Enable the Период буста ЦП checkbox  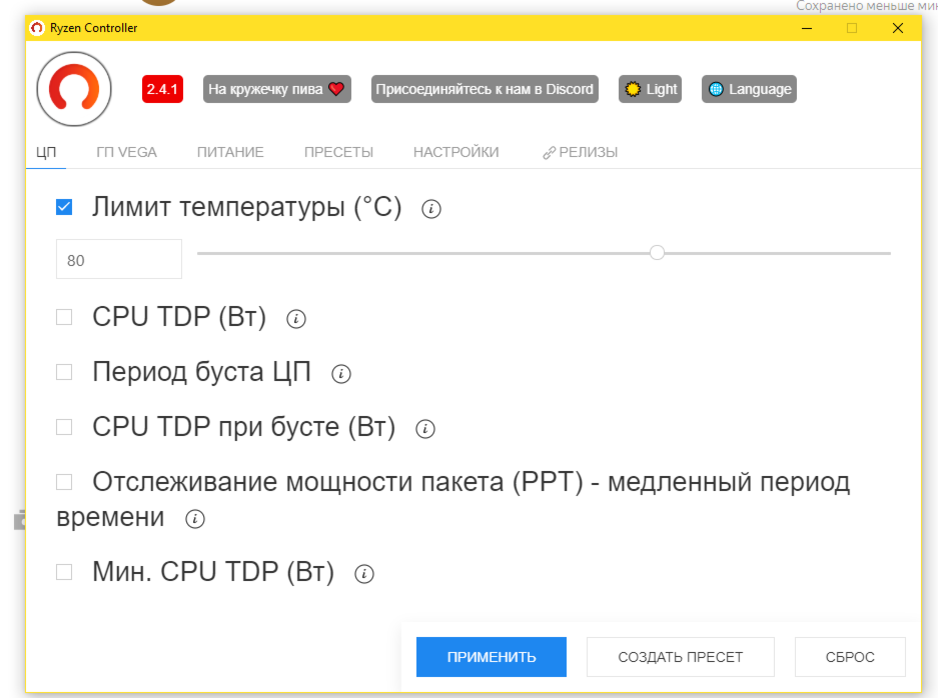click(x=64, y=372)
